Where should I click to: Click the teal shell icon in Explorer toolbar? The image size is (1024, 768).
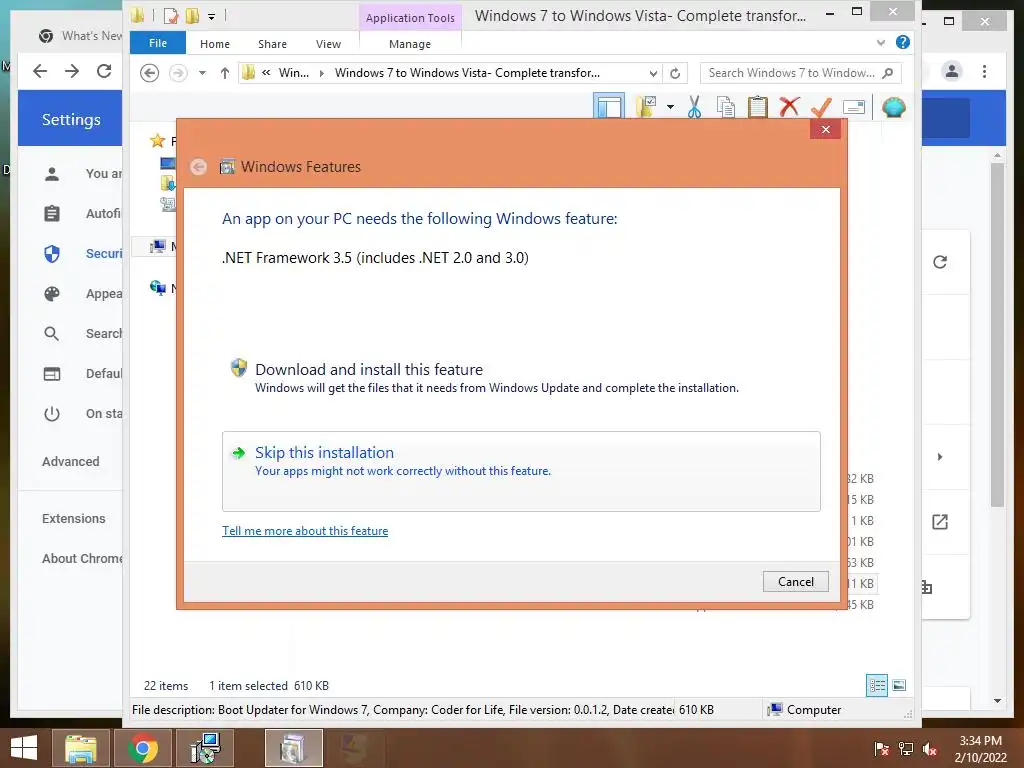click(893, 107)
